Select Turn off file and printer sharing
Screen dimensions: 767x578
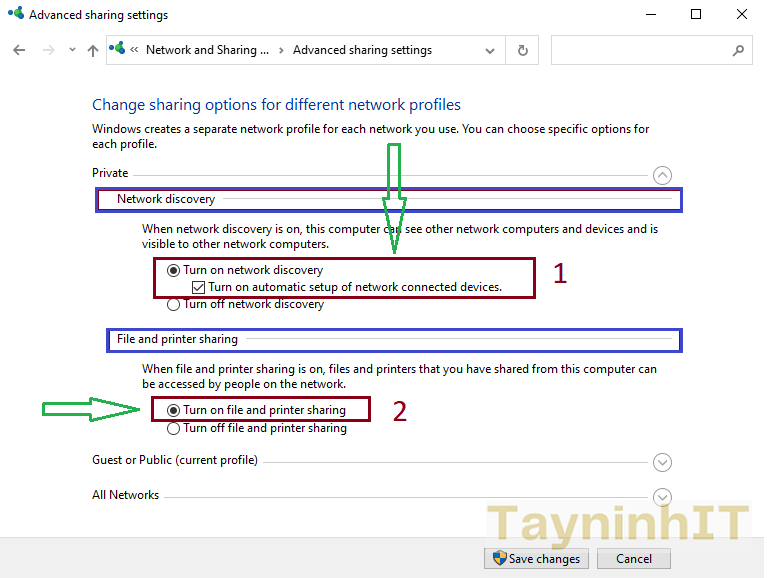tap(174, 428)
